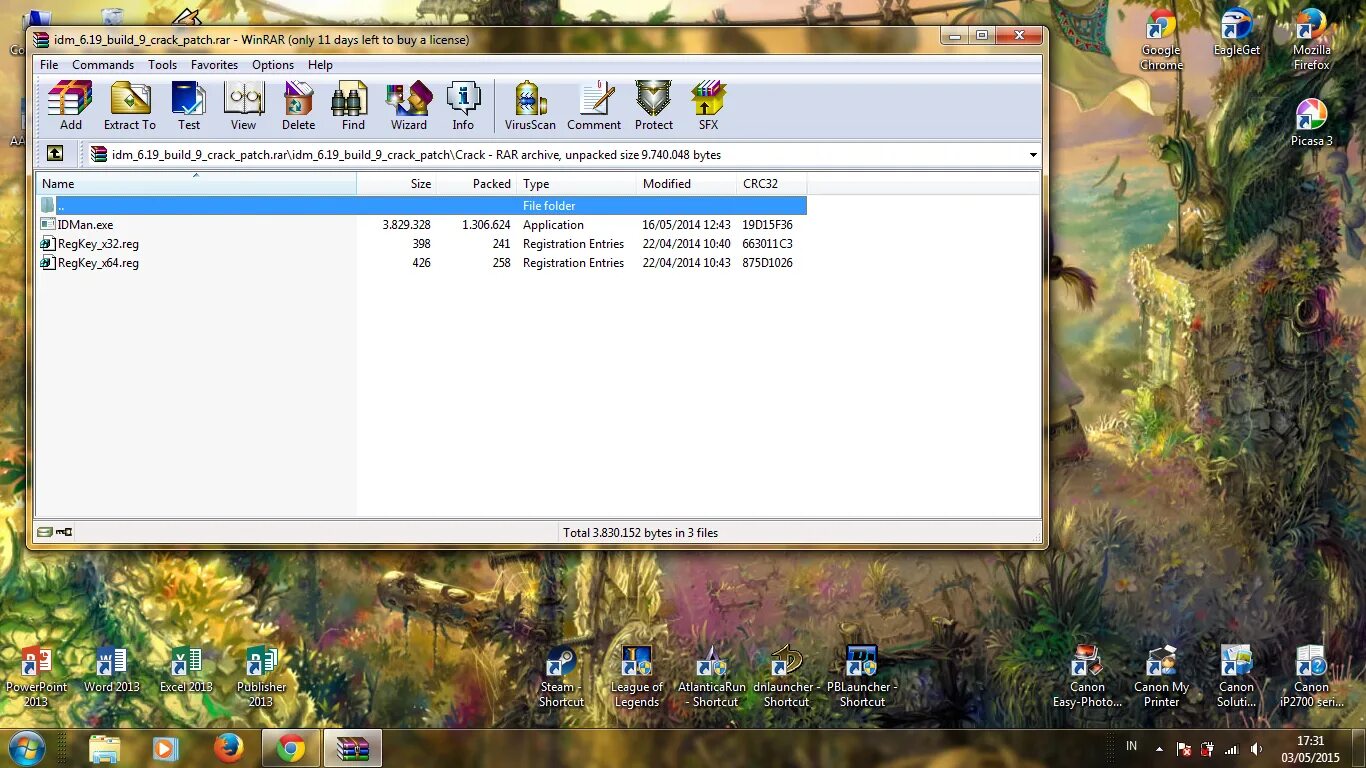Click the Test archive icon
This screenshot has height=768, width=1366.
click(x=189, y=106)
